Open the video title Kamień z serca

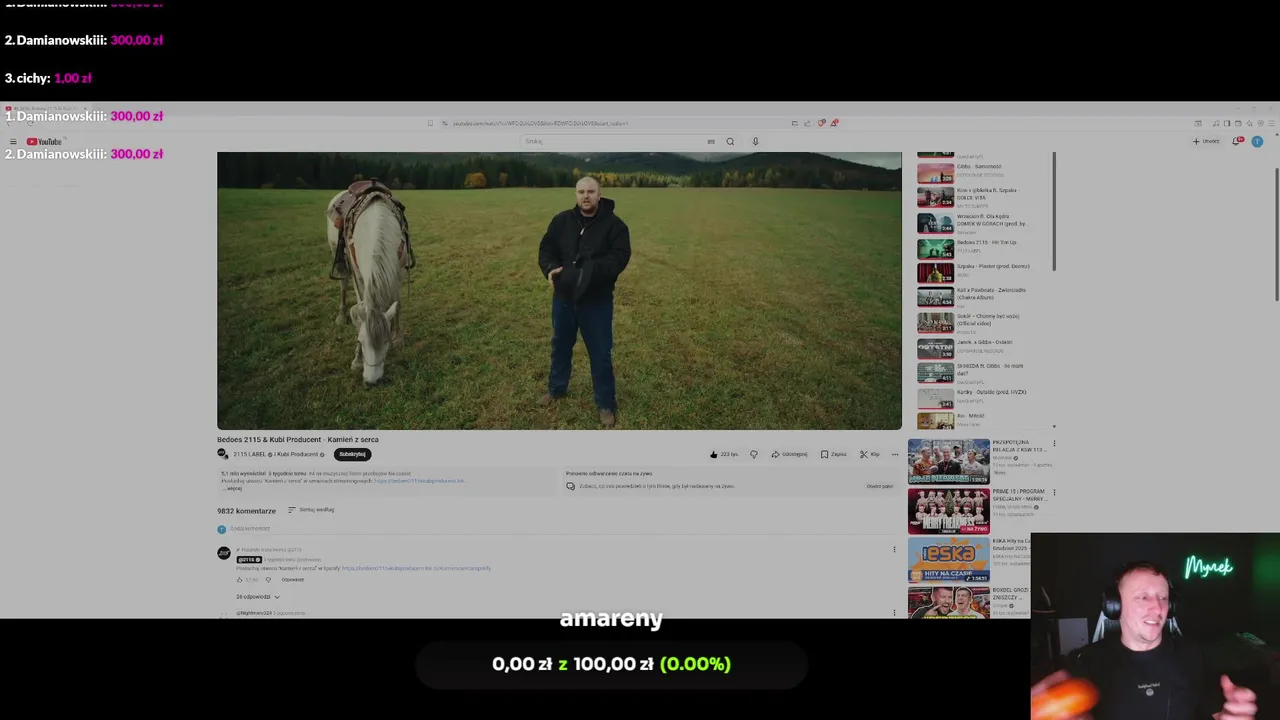click(x=298, y=439)
